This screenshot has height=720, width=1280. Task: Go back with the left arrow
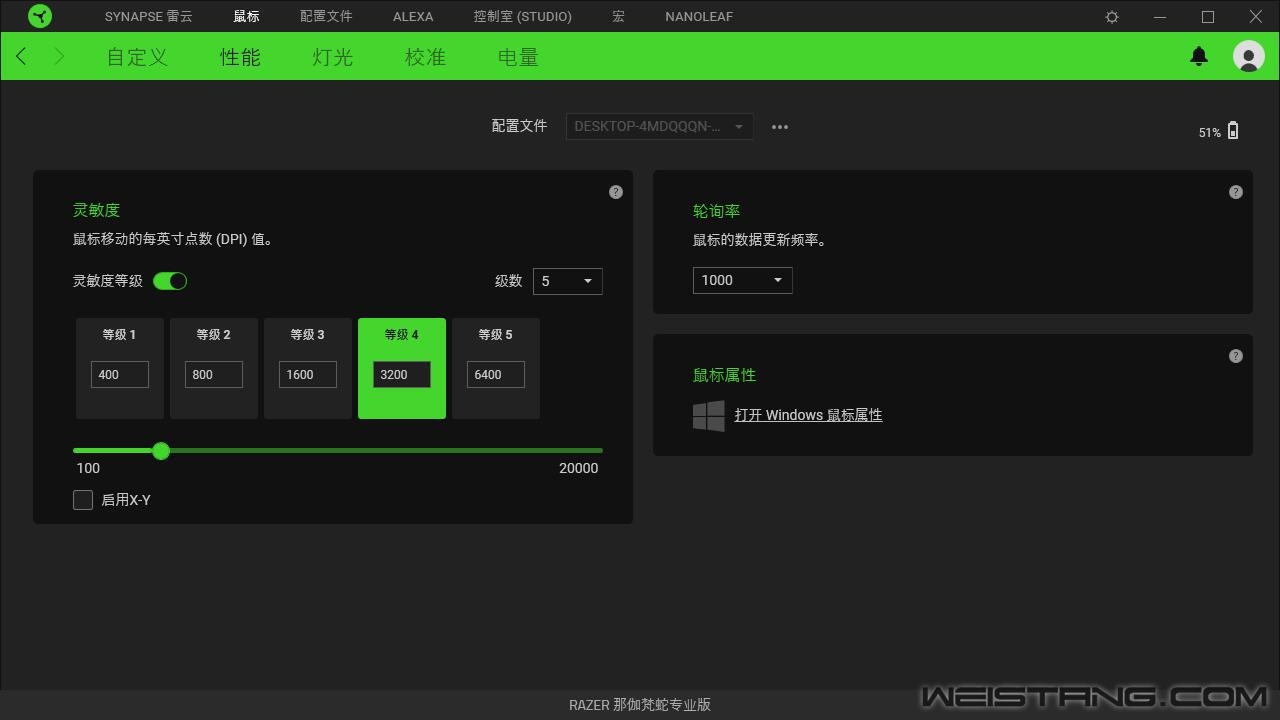click(x=22, y=56)
